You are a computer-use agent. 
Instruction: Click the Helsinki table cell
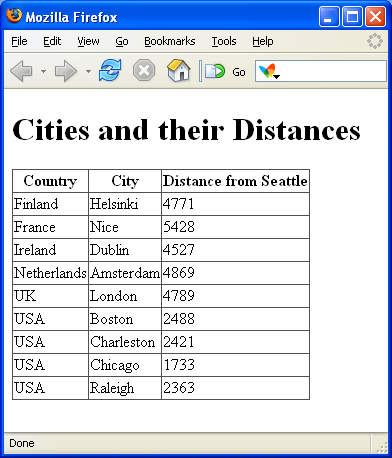tap(125, 204)
